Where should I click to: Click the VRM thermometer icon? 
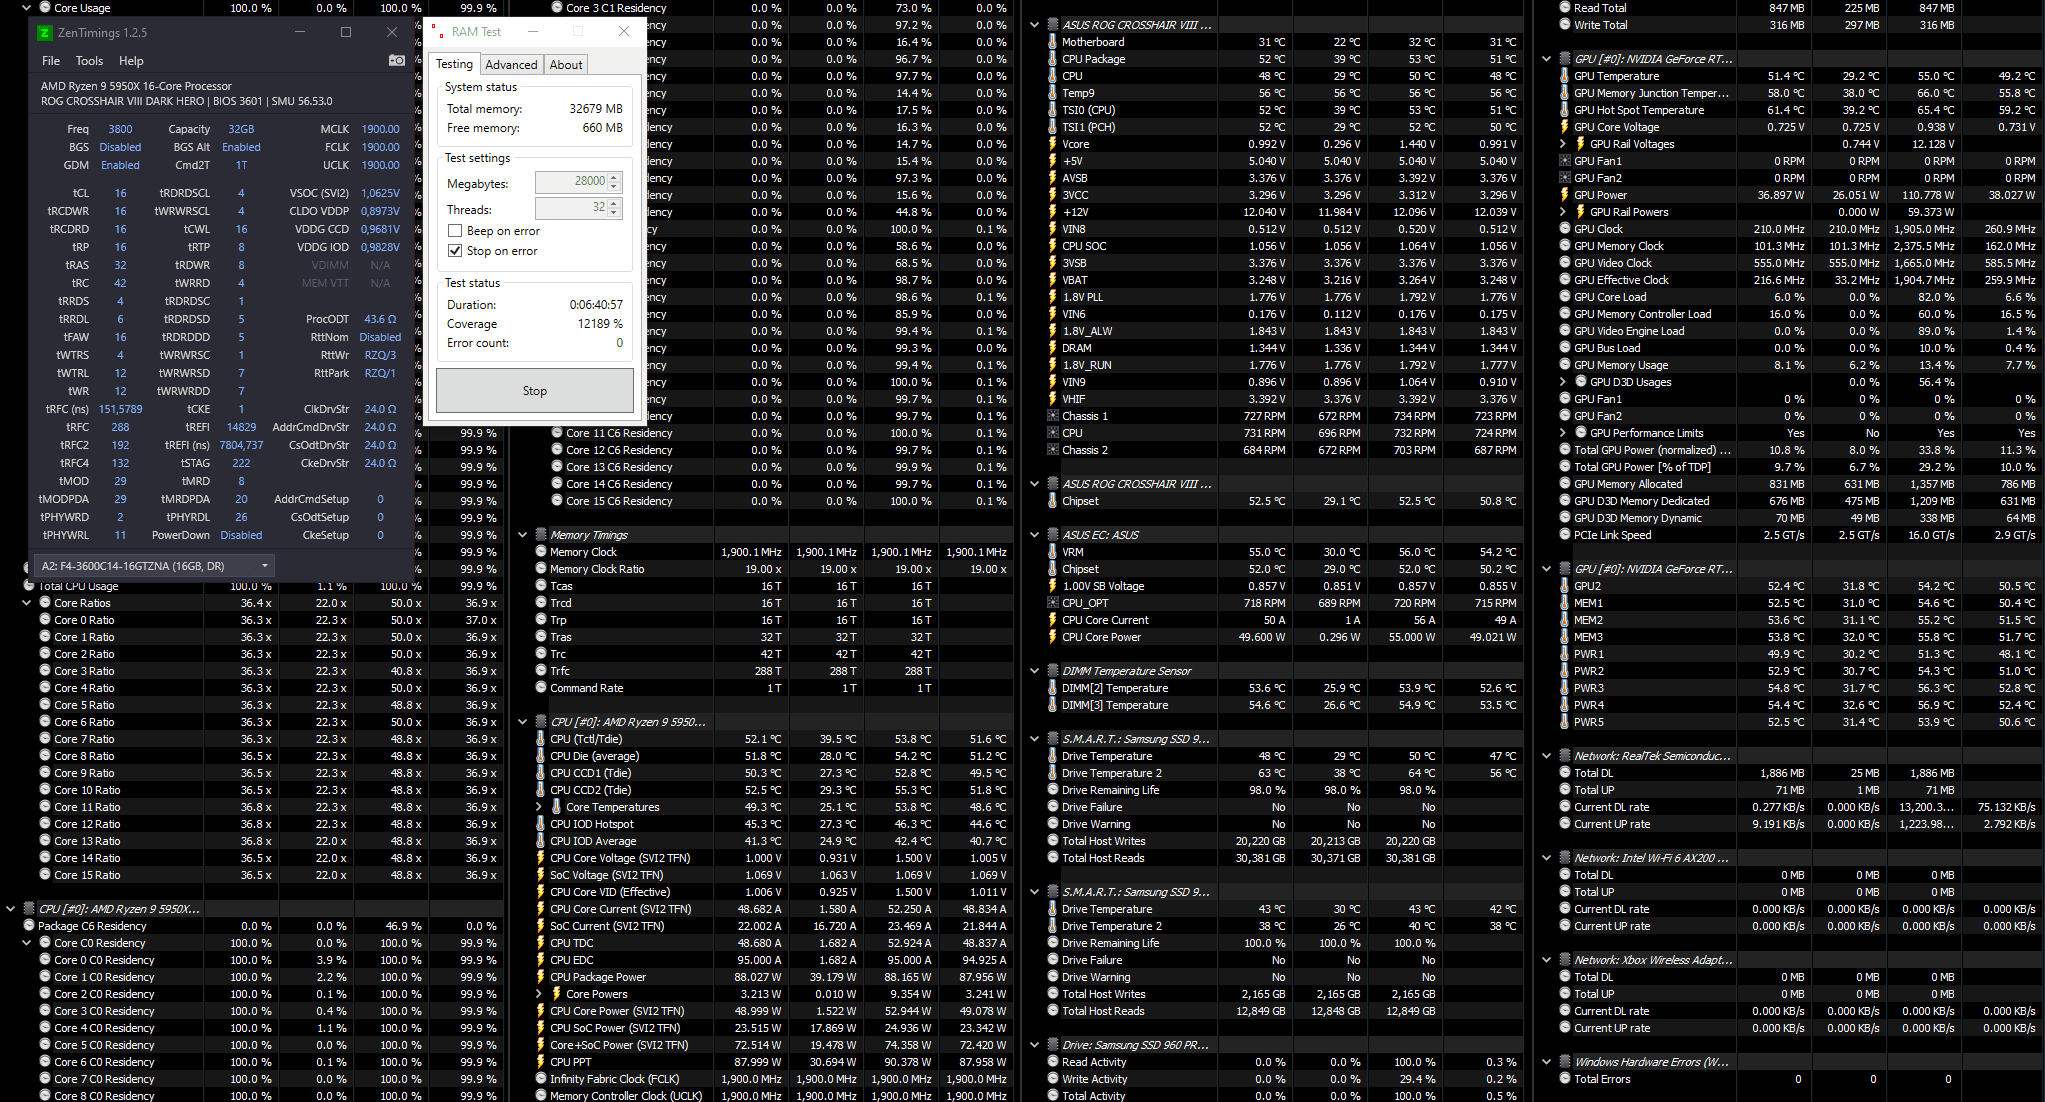pos(1052,552)
